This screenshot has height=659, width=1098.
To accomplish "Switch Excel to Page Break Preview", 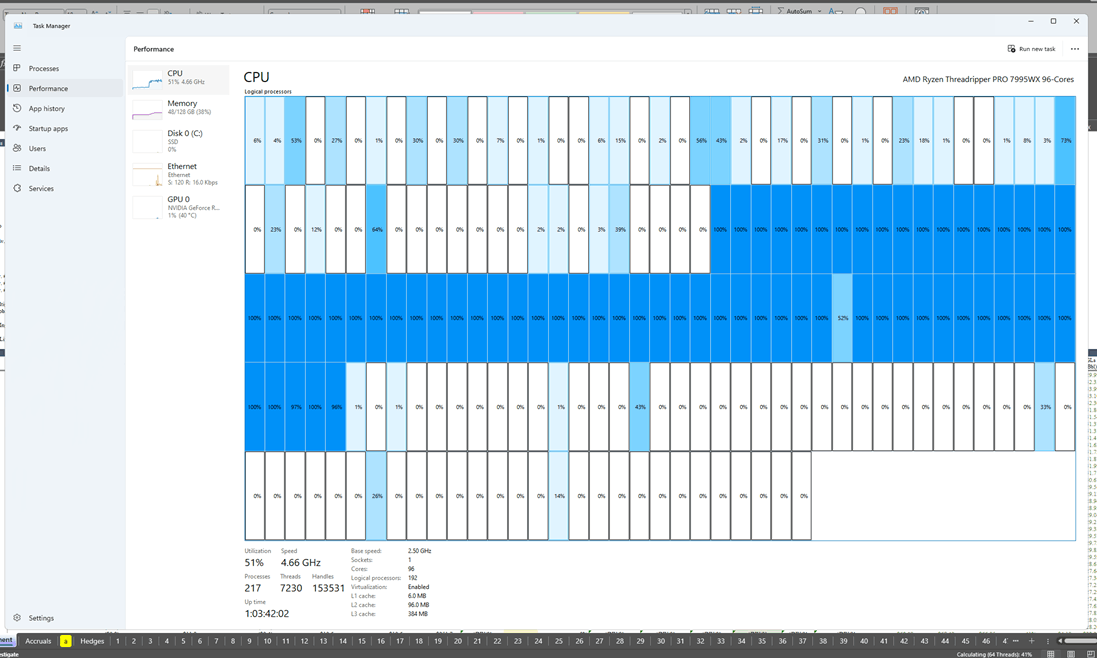I will point(1090,654).
